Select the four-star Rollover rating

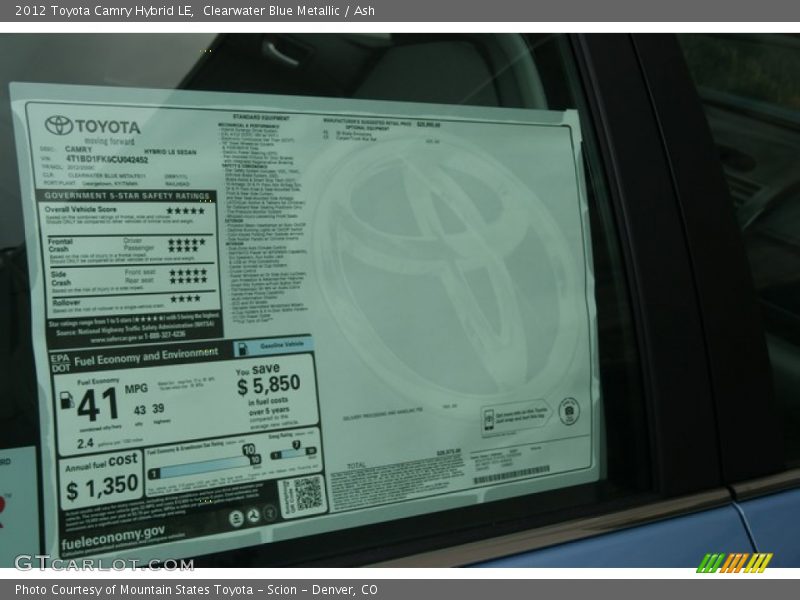tap(184, 298)
